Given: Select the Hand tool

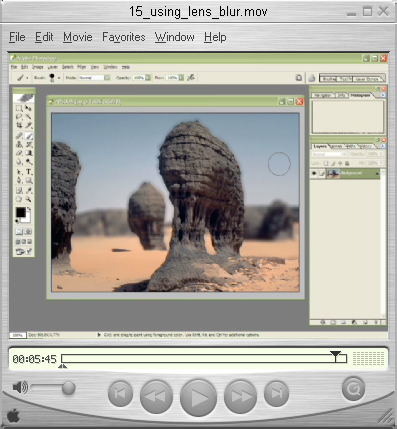Looking at the screenshot, I should coord(19,199).
